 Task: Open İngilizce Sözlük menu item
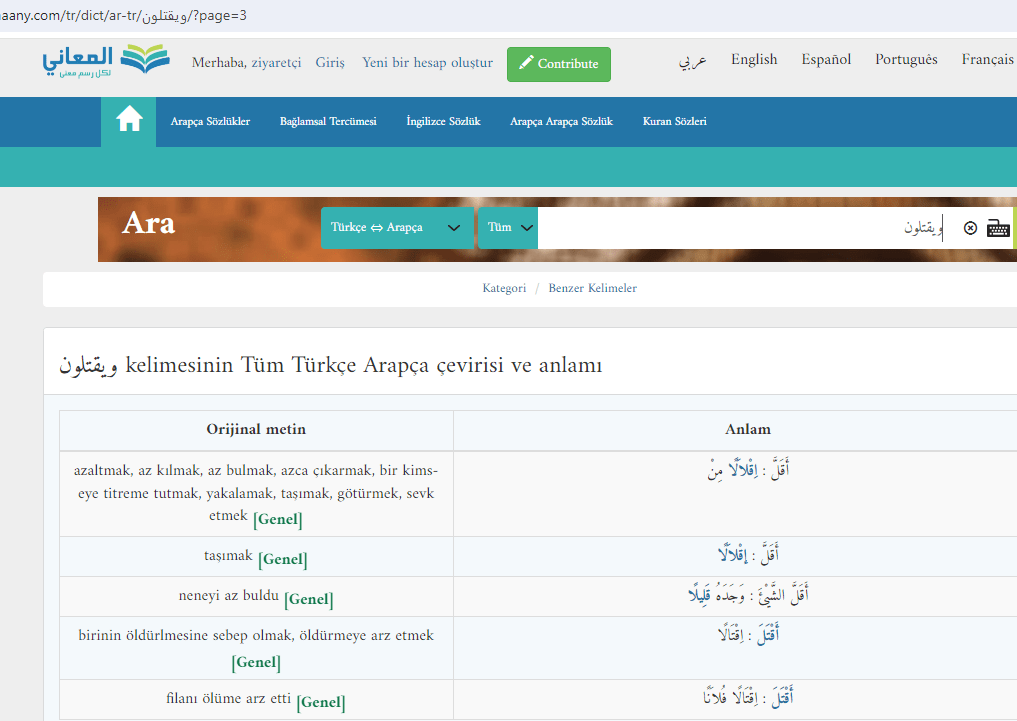coord(443,122)
